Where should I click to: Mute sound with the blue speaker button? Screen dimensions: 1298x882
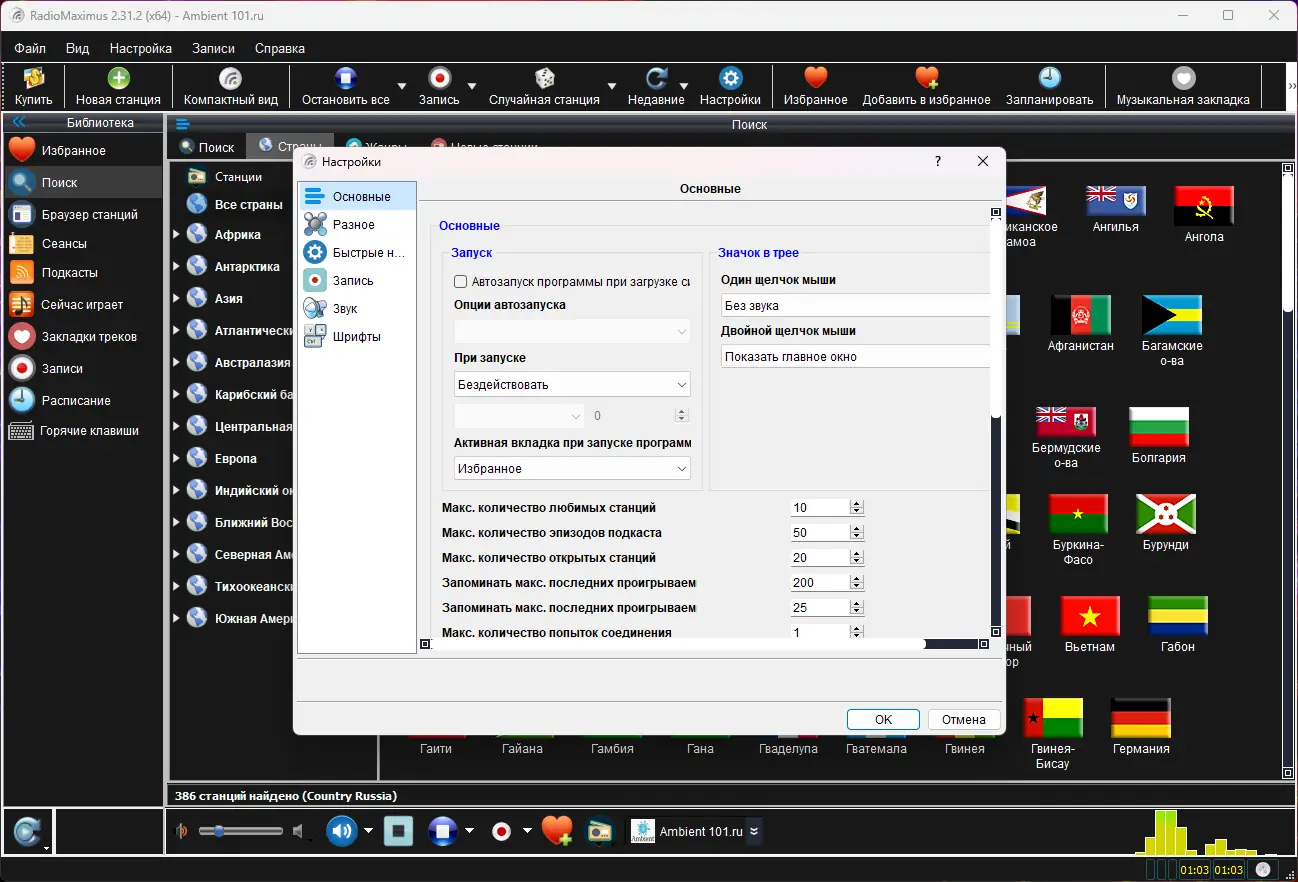click(342, 831)
